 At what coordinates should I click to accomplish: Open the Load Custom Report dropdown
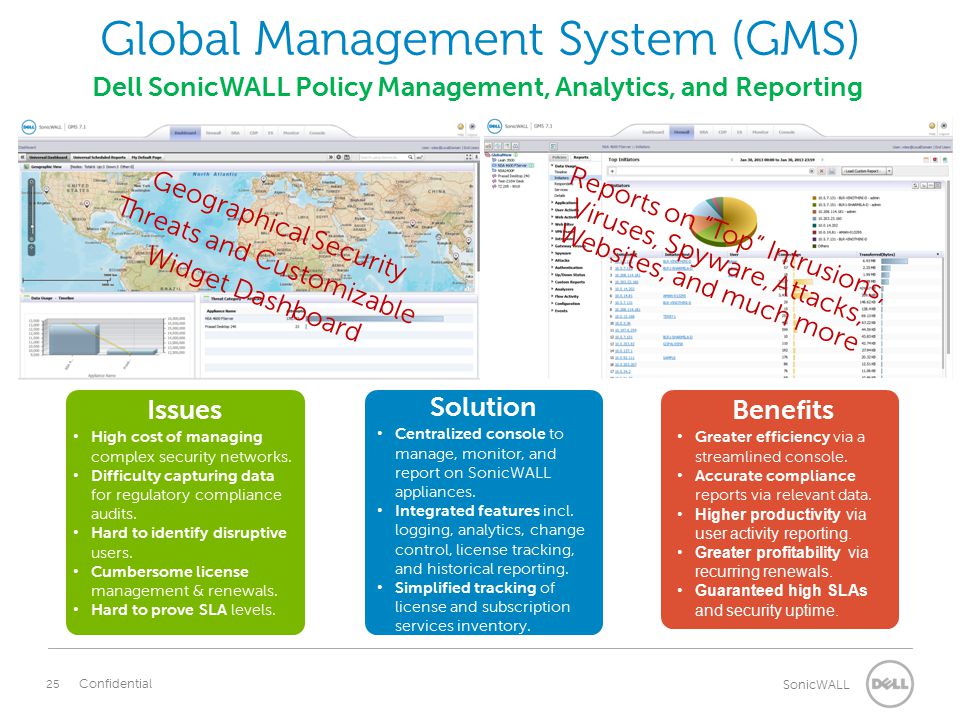(867, 171)
